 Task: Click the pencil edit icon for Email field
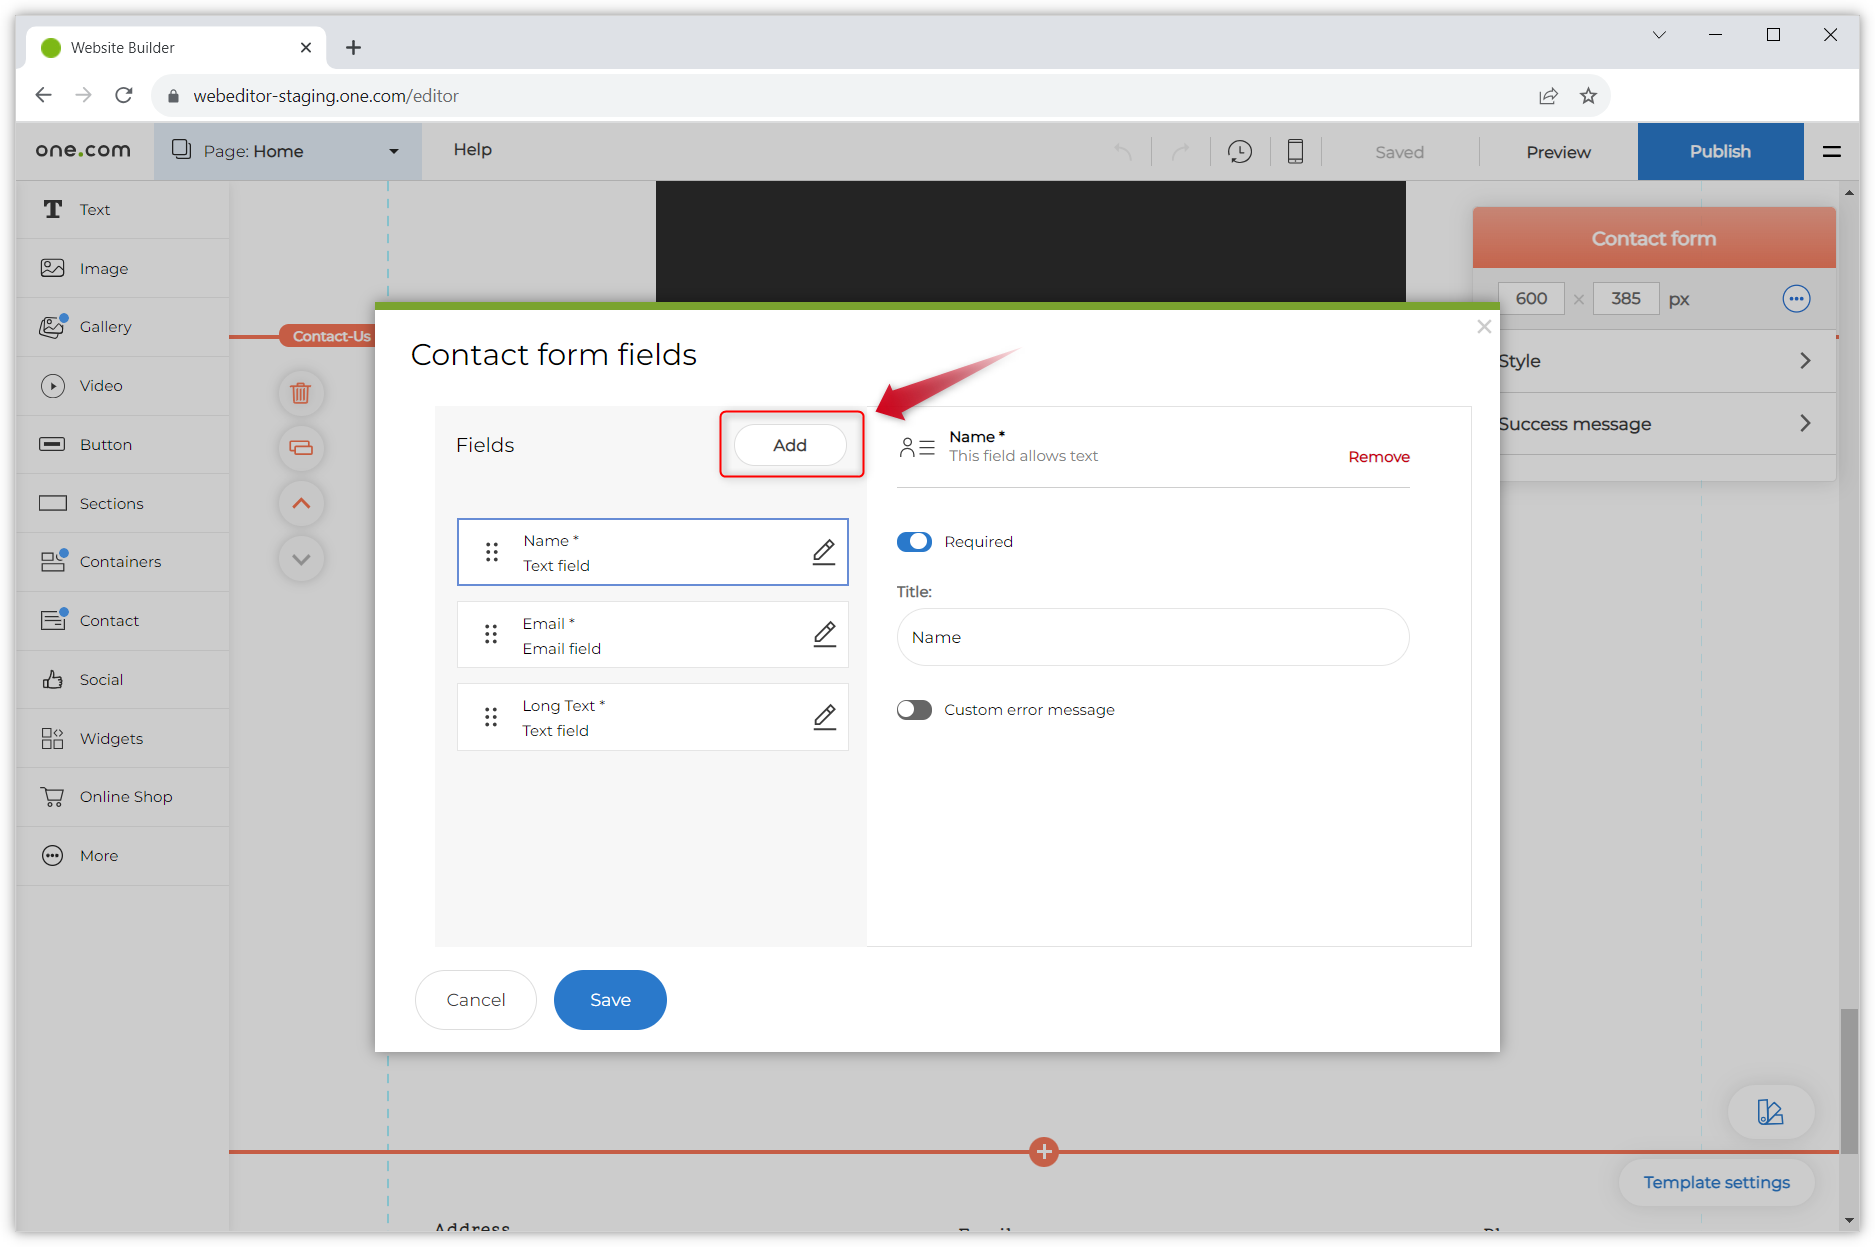[824, 634]
